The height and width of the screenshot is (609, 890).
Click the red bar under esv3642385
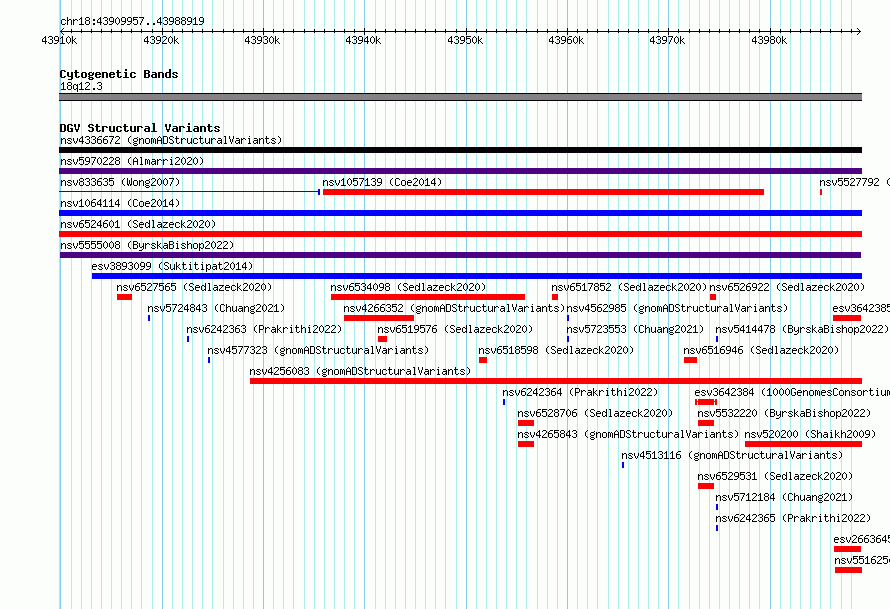(x=847, y=318)
